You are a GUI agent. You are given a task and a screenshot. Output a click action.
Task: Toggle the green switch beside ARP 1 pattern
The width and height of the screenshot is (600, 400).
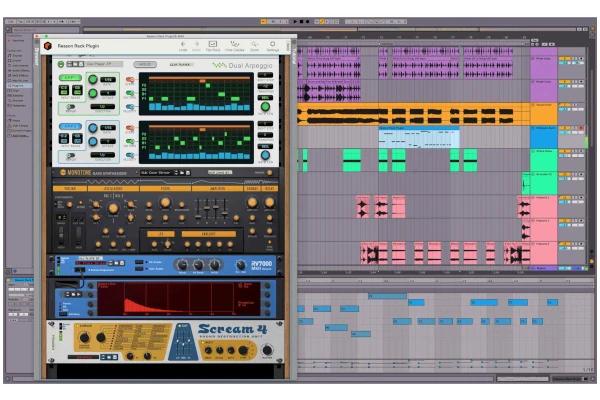pyautogui.click(x=130, y=93)
